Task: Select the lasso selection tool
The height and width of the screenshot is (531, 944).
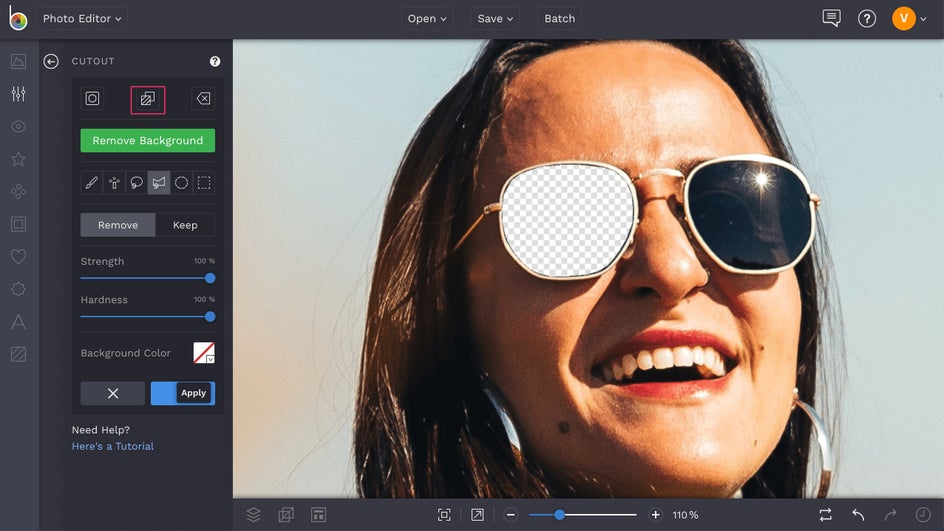Action: [137, 183]
